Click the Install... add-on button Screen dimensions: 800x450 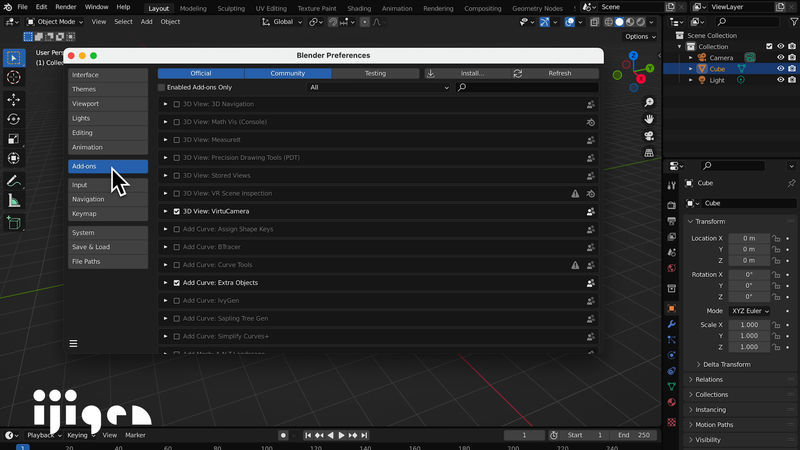468,73
